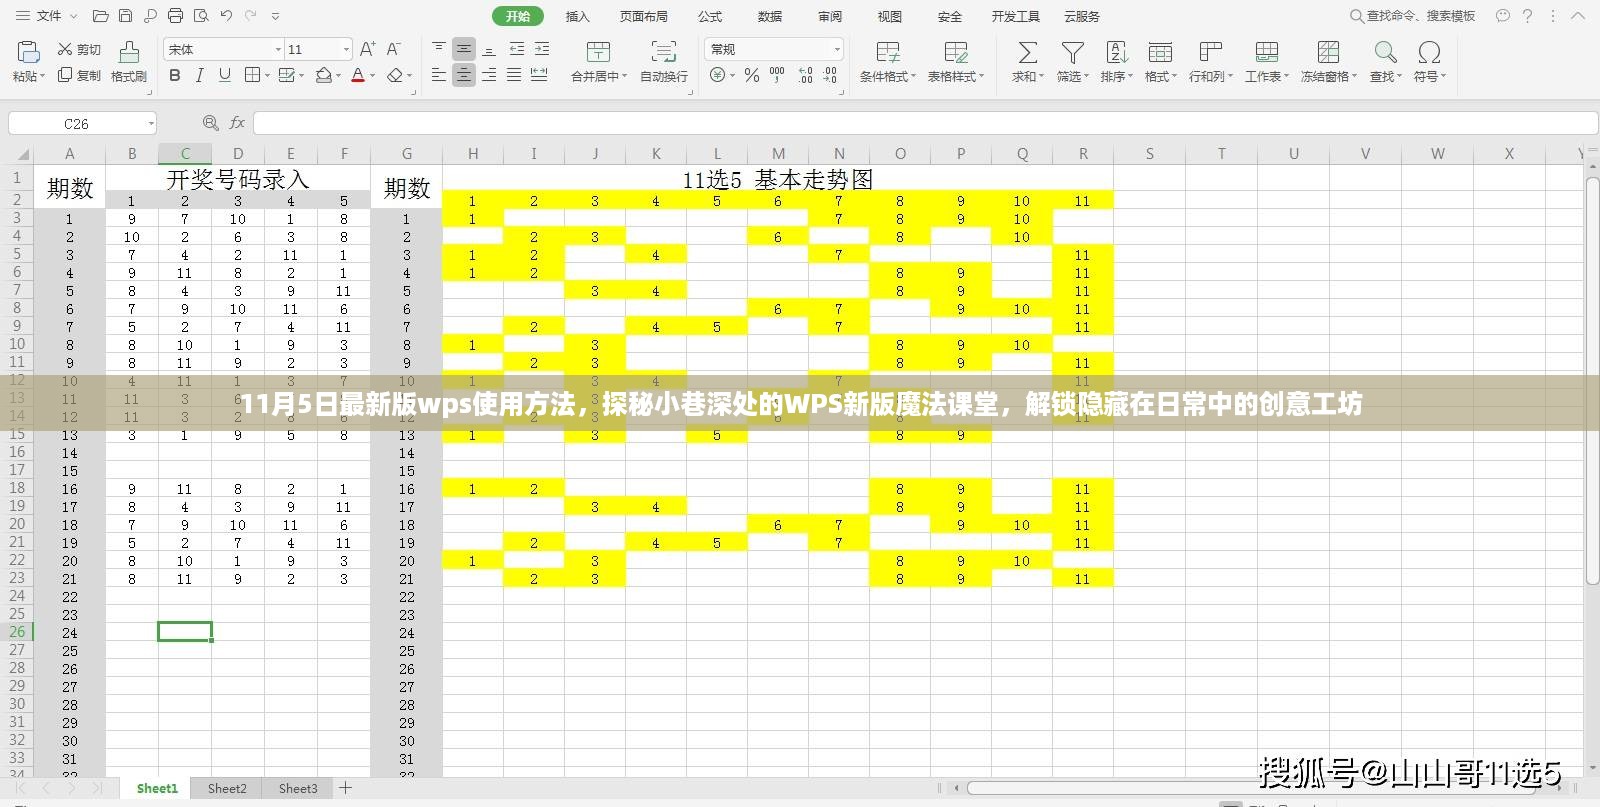Open the Sheet3 worksheet tab
1600x807 pixels.
[x=298, y=788]
